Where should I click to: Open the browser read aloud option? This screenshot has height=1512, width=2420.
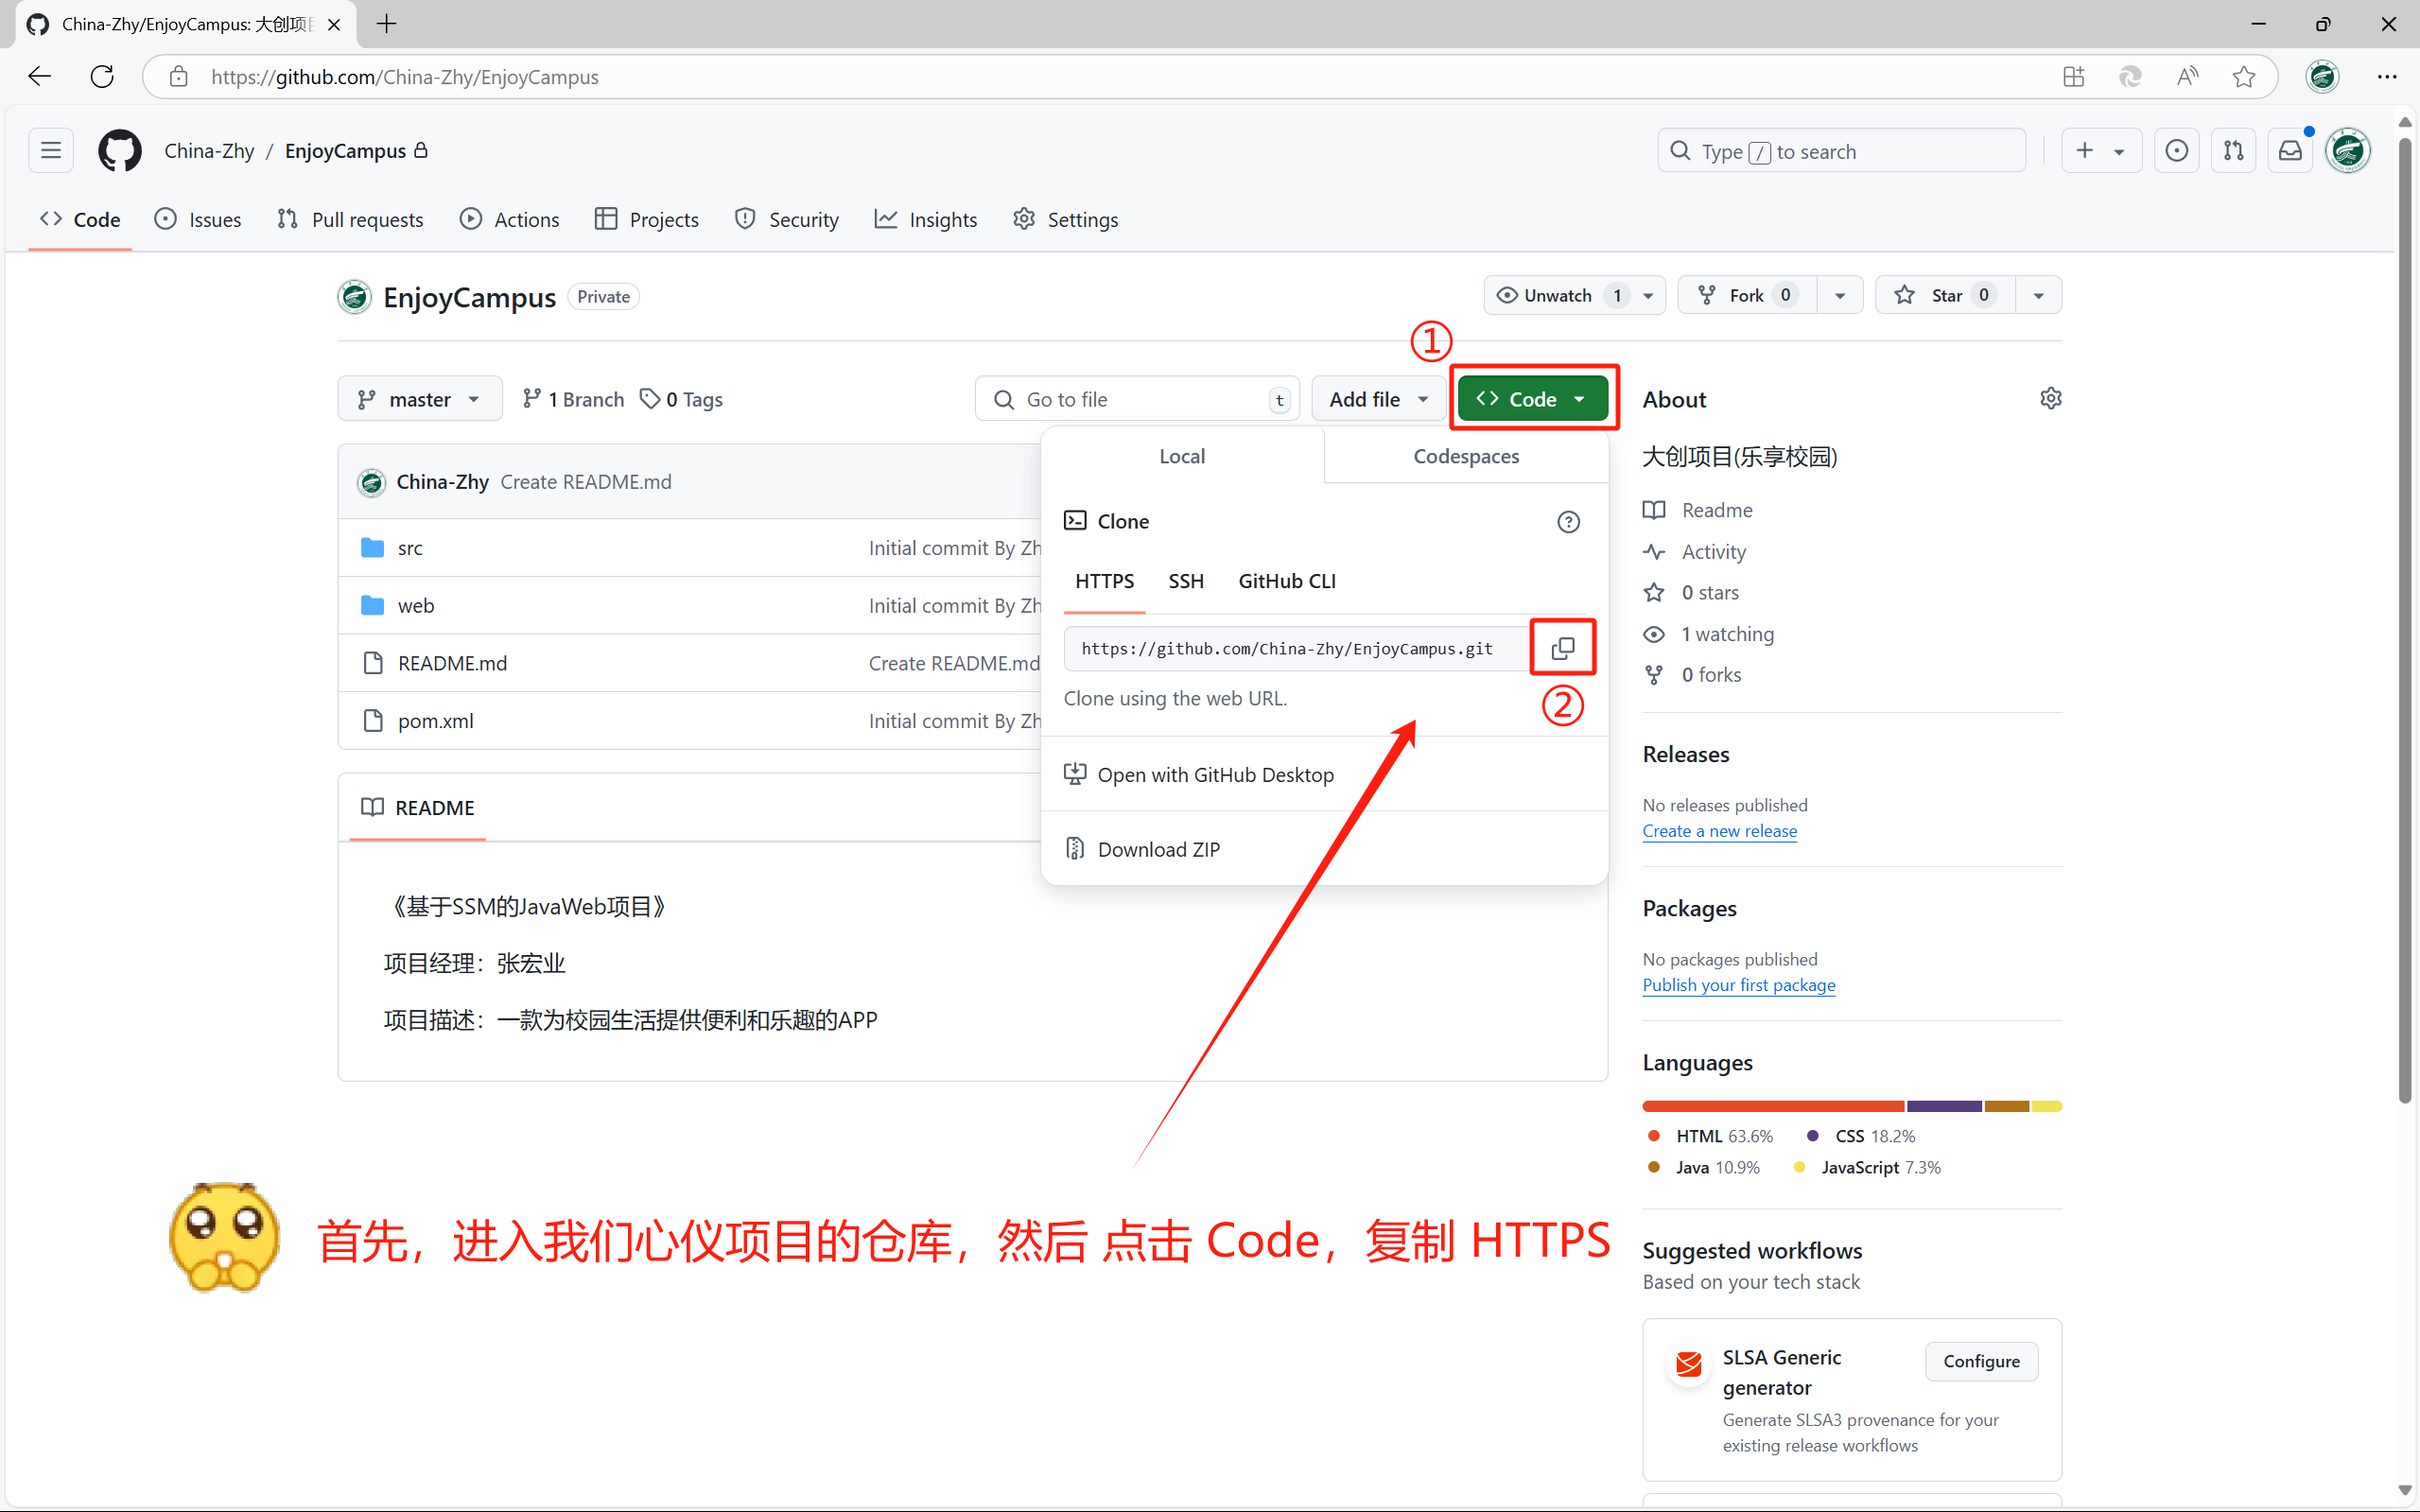[2187, 77]
